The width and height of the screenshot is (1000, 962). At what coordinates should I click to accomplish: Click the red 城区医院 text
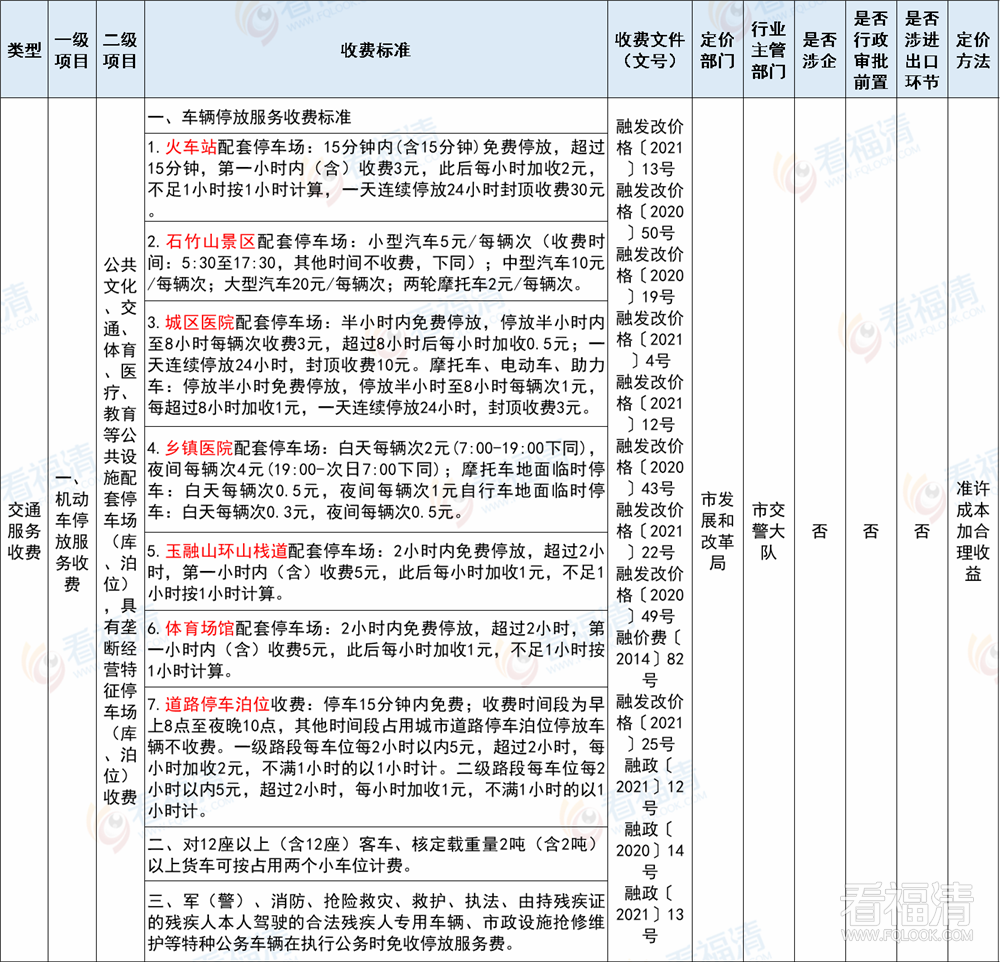tap(200, 322)
